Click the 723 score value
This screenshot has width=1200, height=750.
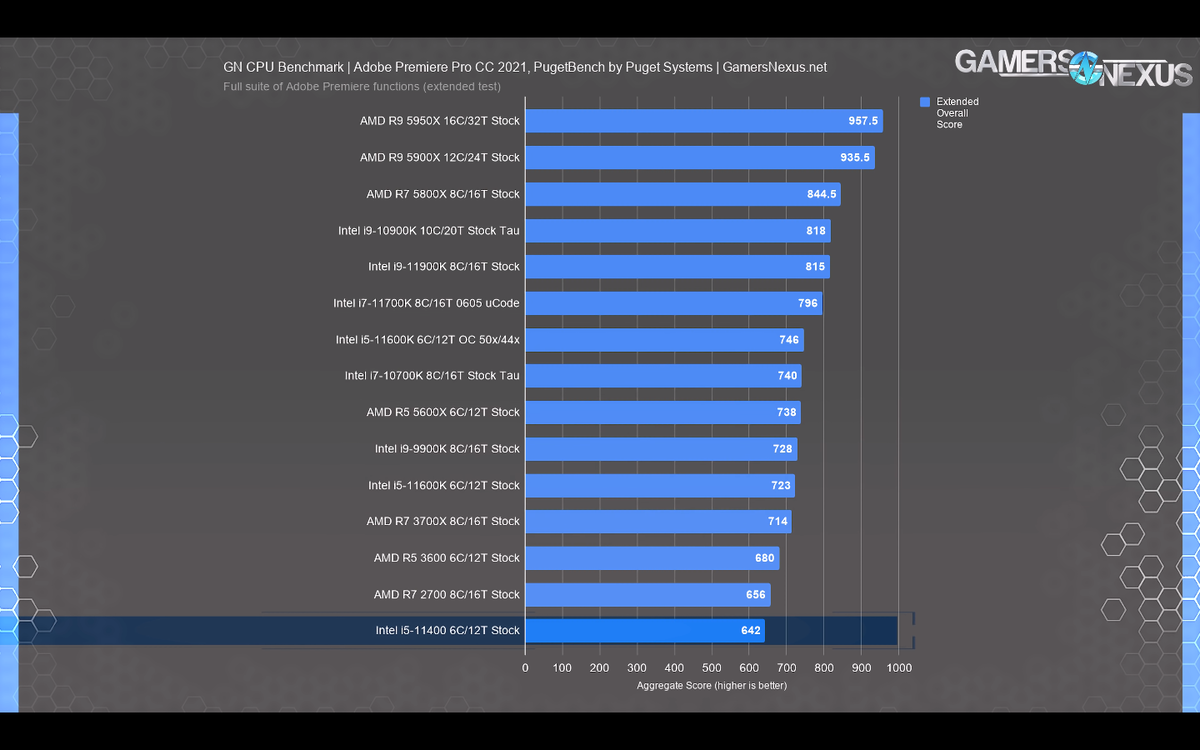tap(781, 485)
